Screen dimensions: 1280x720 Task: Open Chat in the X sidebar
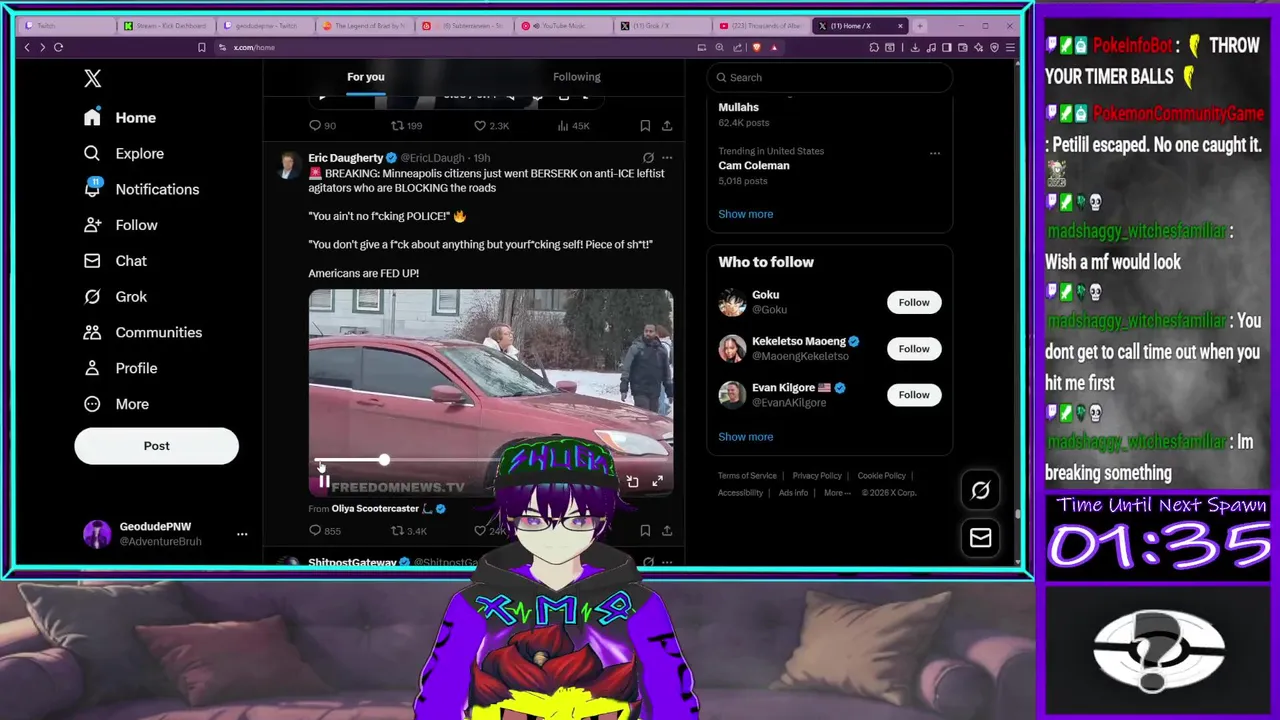[x=115, y=261]
